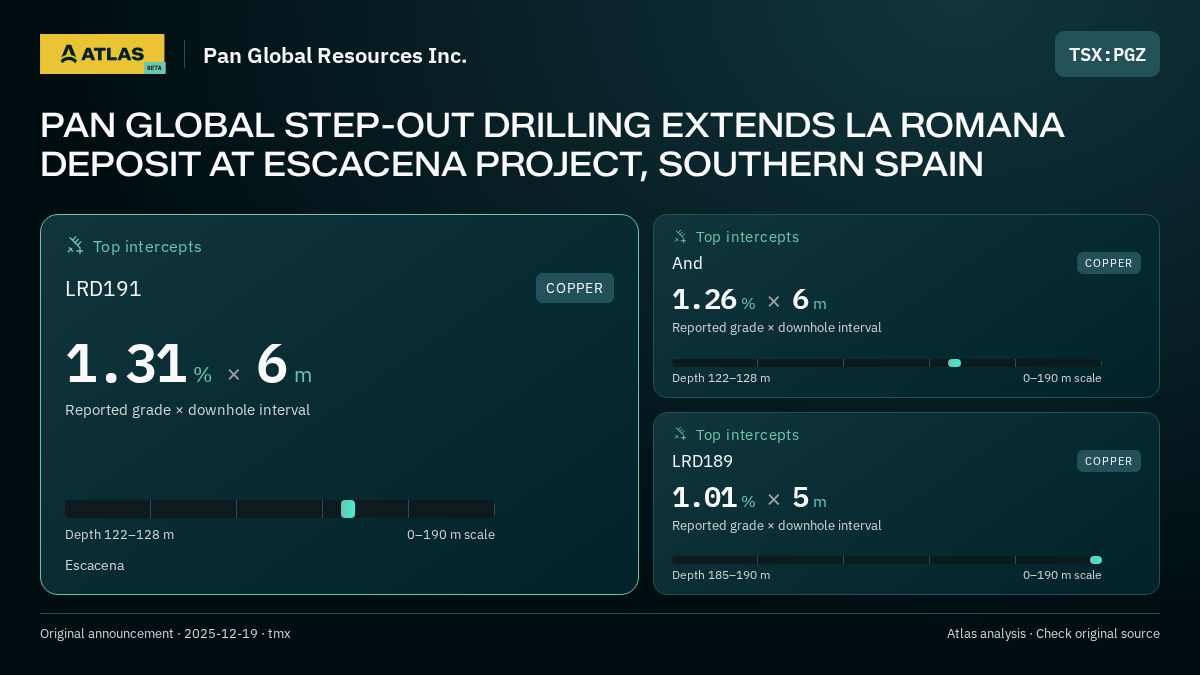Click '0–190 m scale' in LRD191 card

pos(451,535)
